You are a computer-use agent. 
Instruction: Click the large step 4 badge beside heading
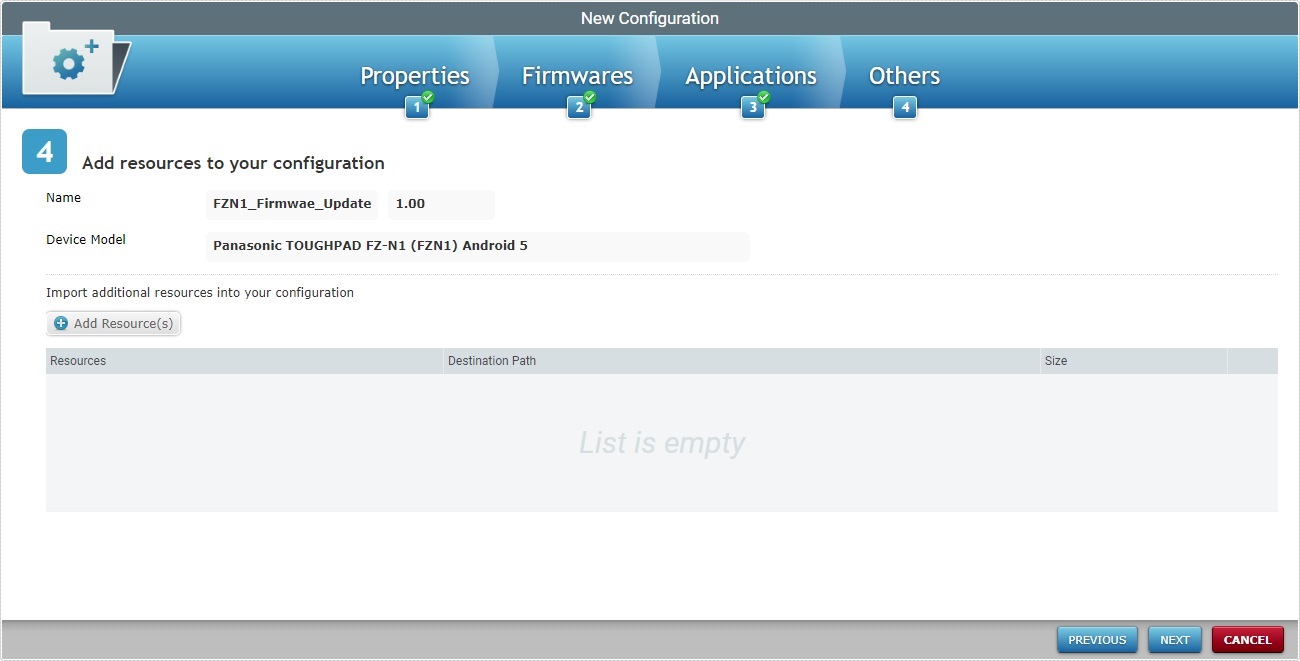point(44,152)
